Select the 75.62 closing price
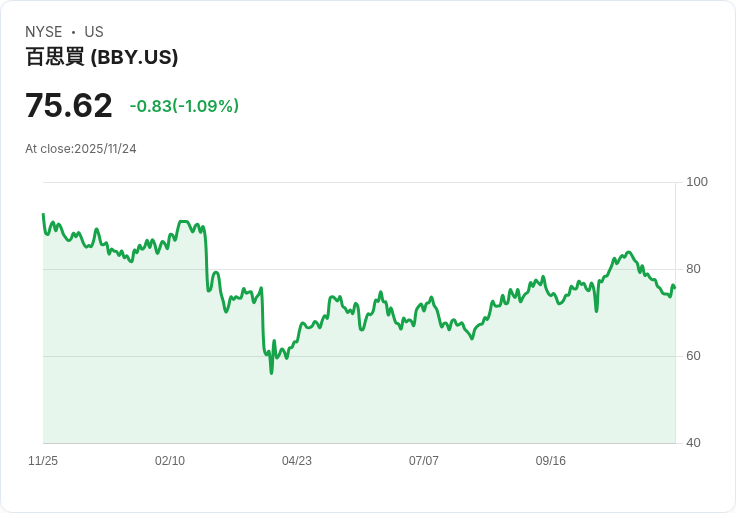736x513 pixels. 68,106
